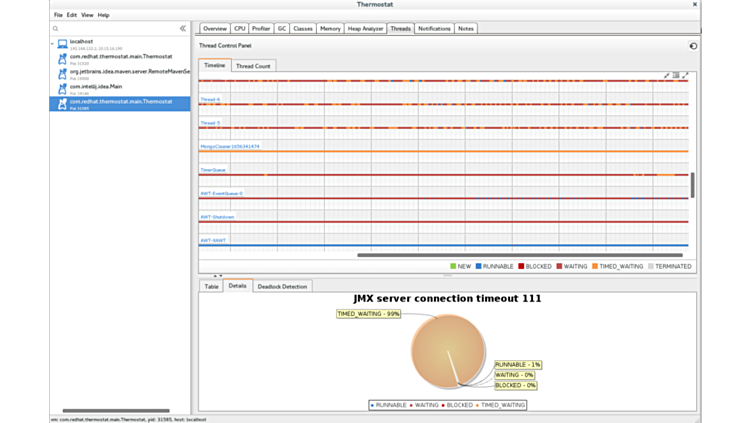This screenshot has height=423, width=752.
Task: Click the timeline horizontal scrollbar
Action: [520, 255]
